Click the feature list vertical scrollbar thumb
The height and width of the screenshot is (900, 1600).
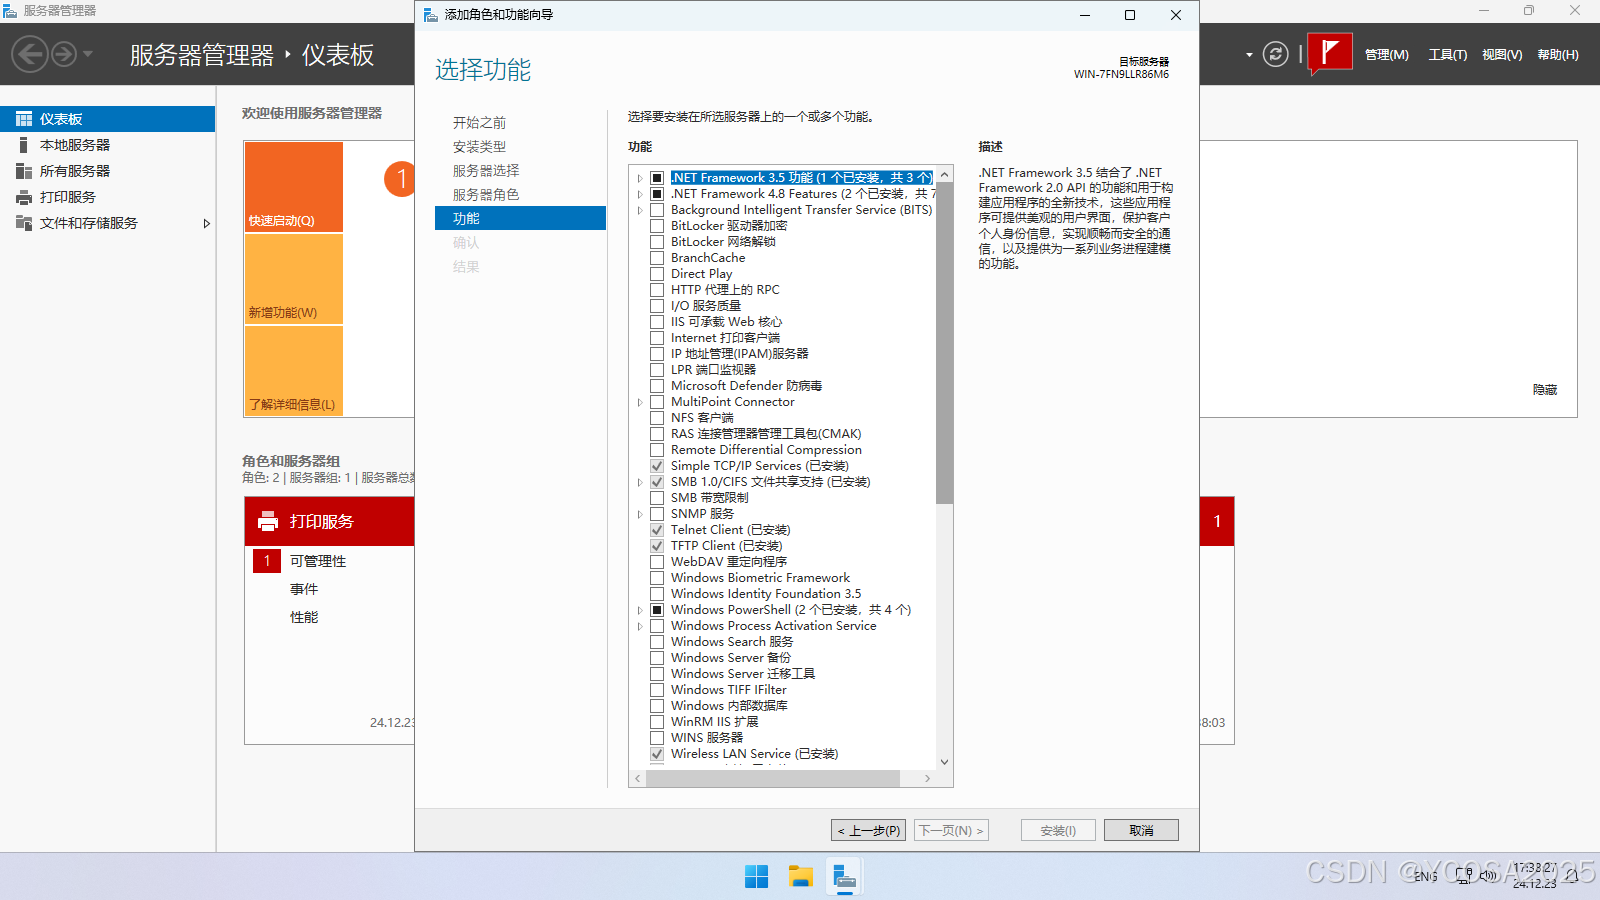[944, 344]
